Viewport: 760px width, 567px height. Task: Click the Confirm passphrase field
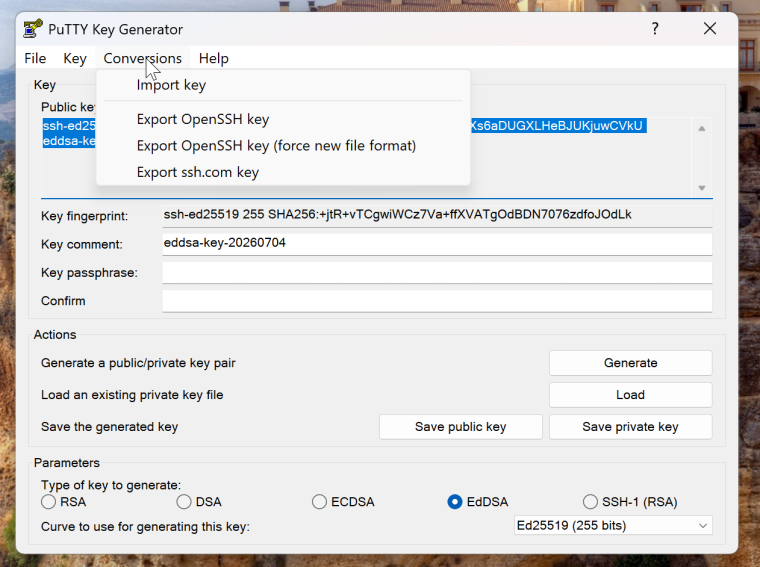point(437,301)
